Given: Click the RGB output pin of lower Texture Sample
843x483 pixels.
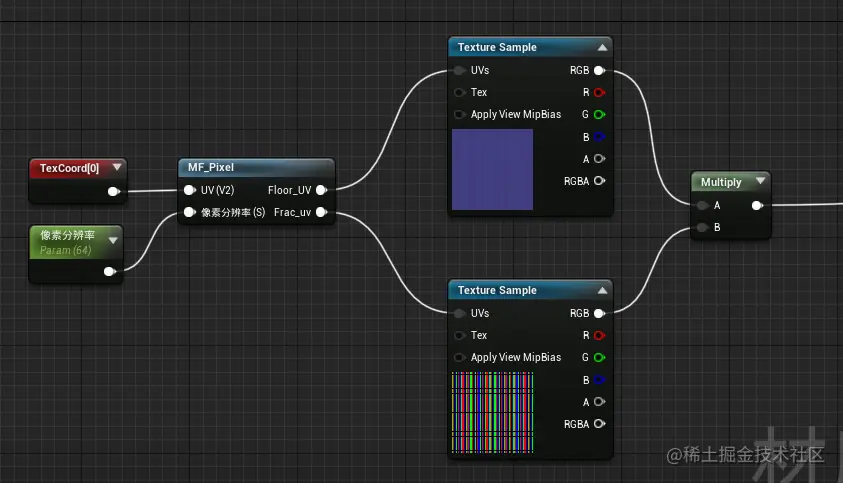Looking at the screenshot, I should click(x=599, y=313).
